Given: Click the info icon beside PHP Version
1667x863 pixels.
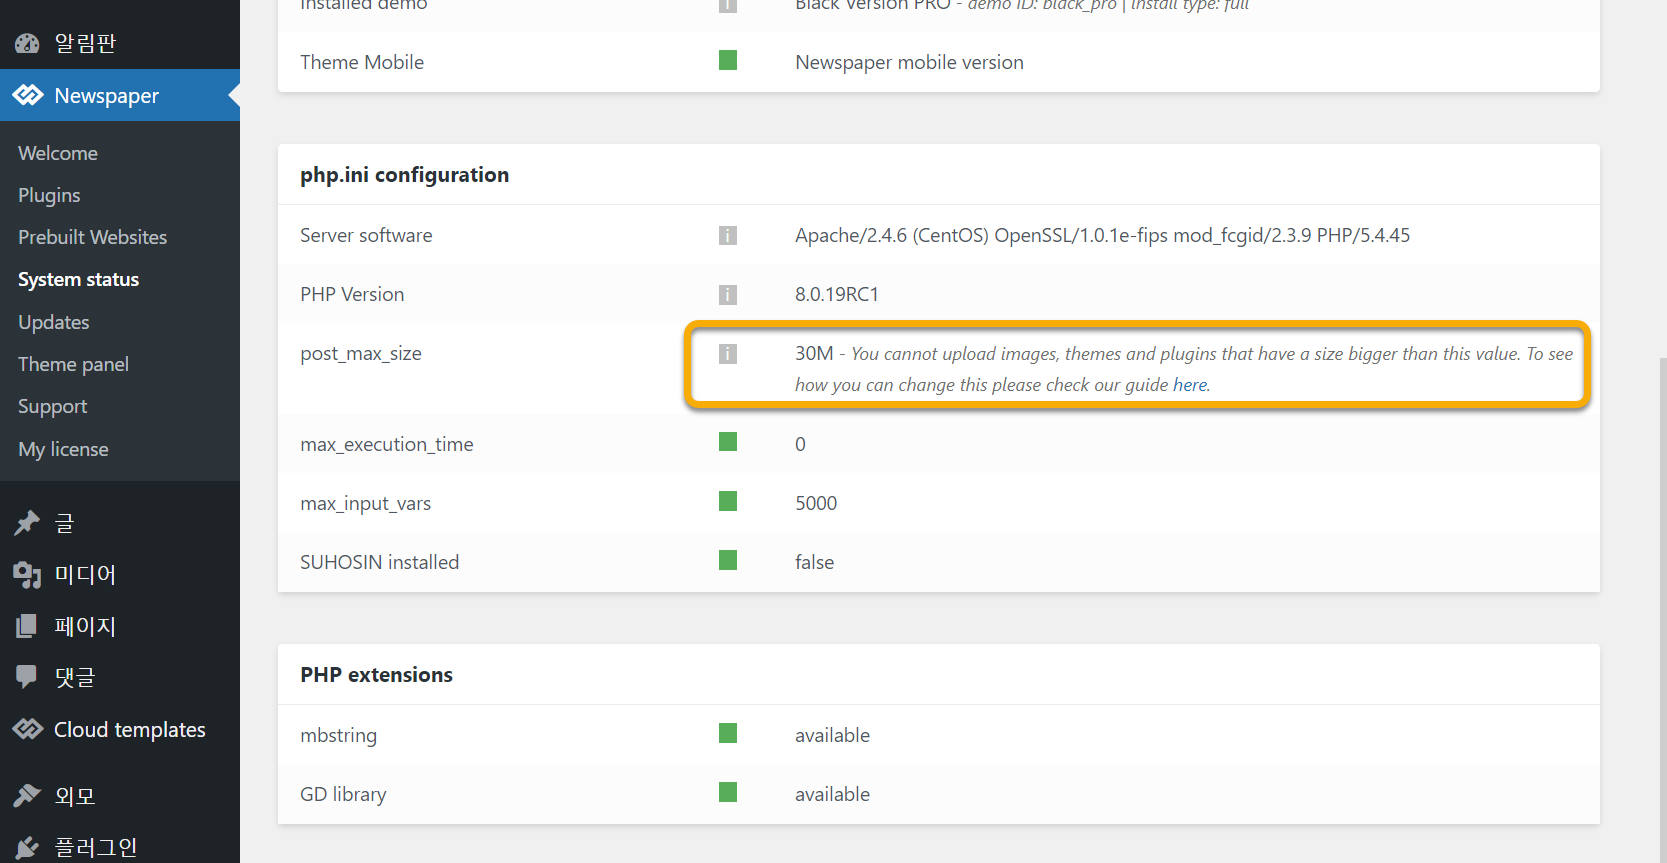Looking at the screenshot, I should click(728, 294).
